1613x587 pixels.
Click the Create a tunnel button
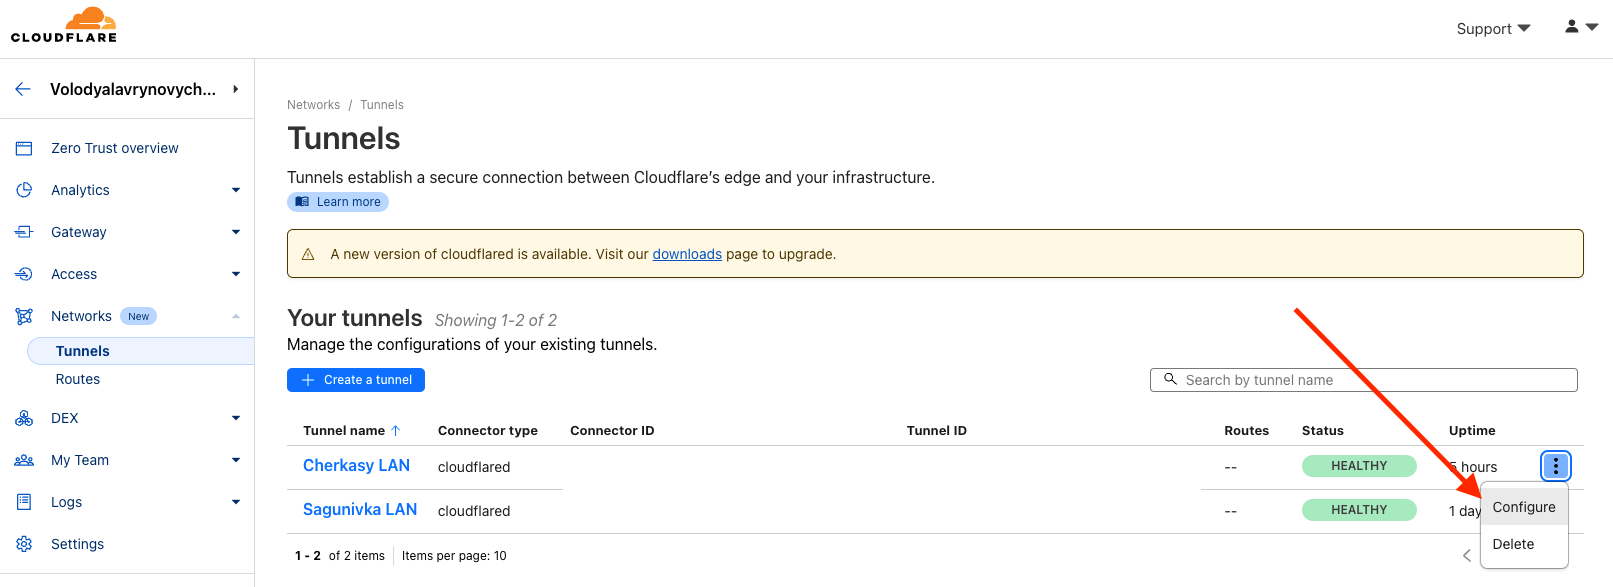(x=356, y=380)
